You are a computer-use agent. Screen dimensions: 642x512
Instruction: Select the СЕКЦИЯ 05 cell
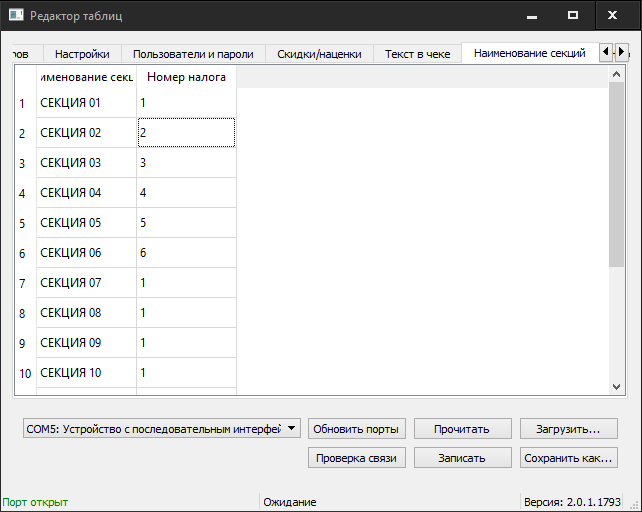tap(86, 223)
